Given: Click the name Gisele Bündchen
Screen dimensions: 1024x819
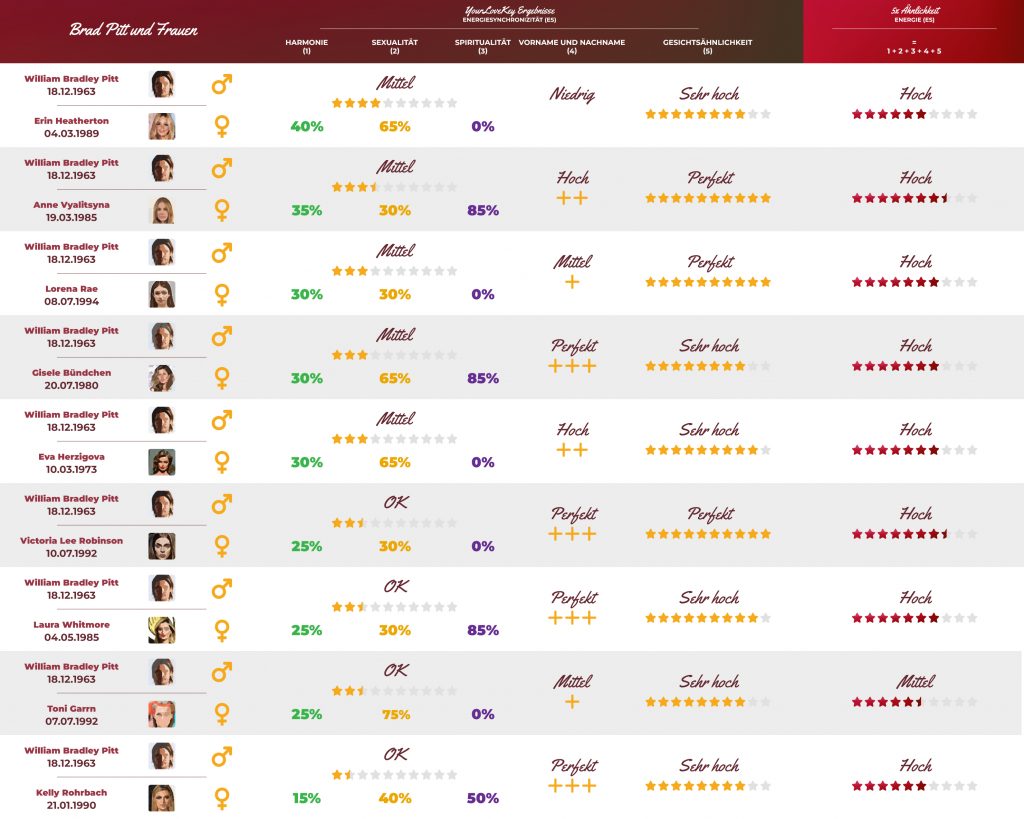Looking at the screenshot, I should 72,373.
